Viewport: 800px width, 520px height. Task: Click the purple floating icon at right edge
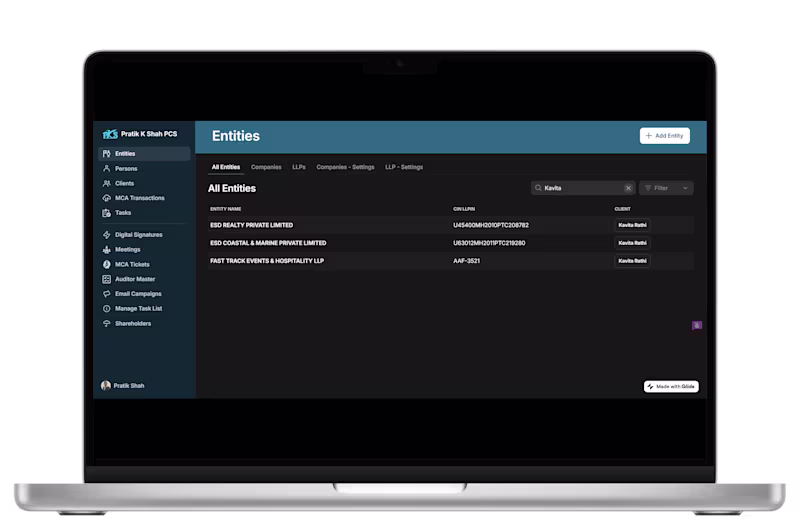click(x=697, y=325)
